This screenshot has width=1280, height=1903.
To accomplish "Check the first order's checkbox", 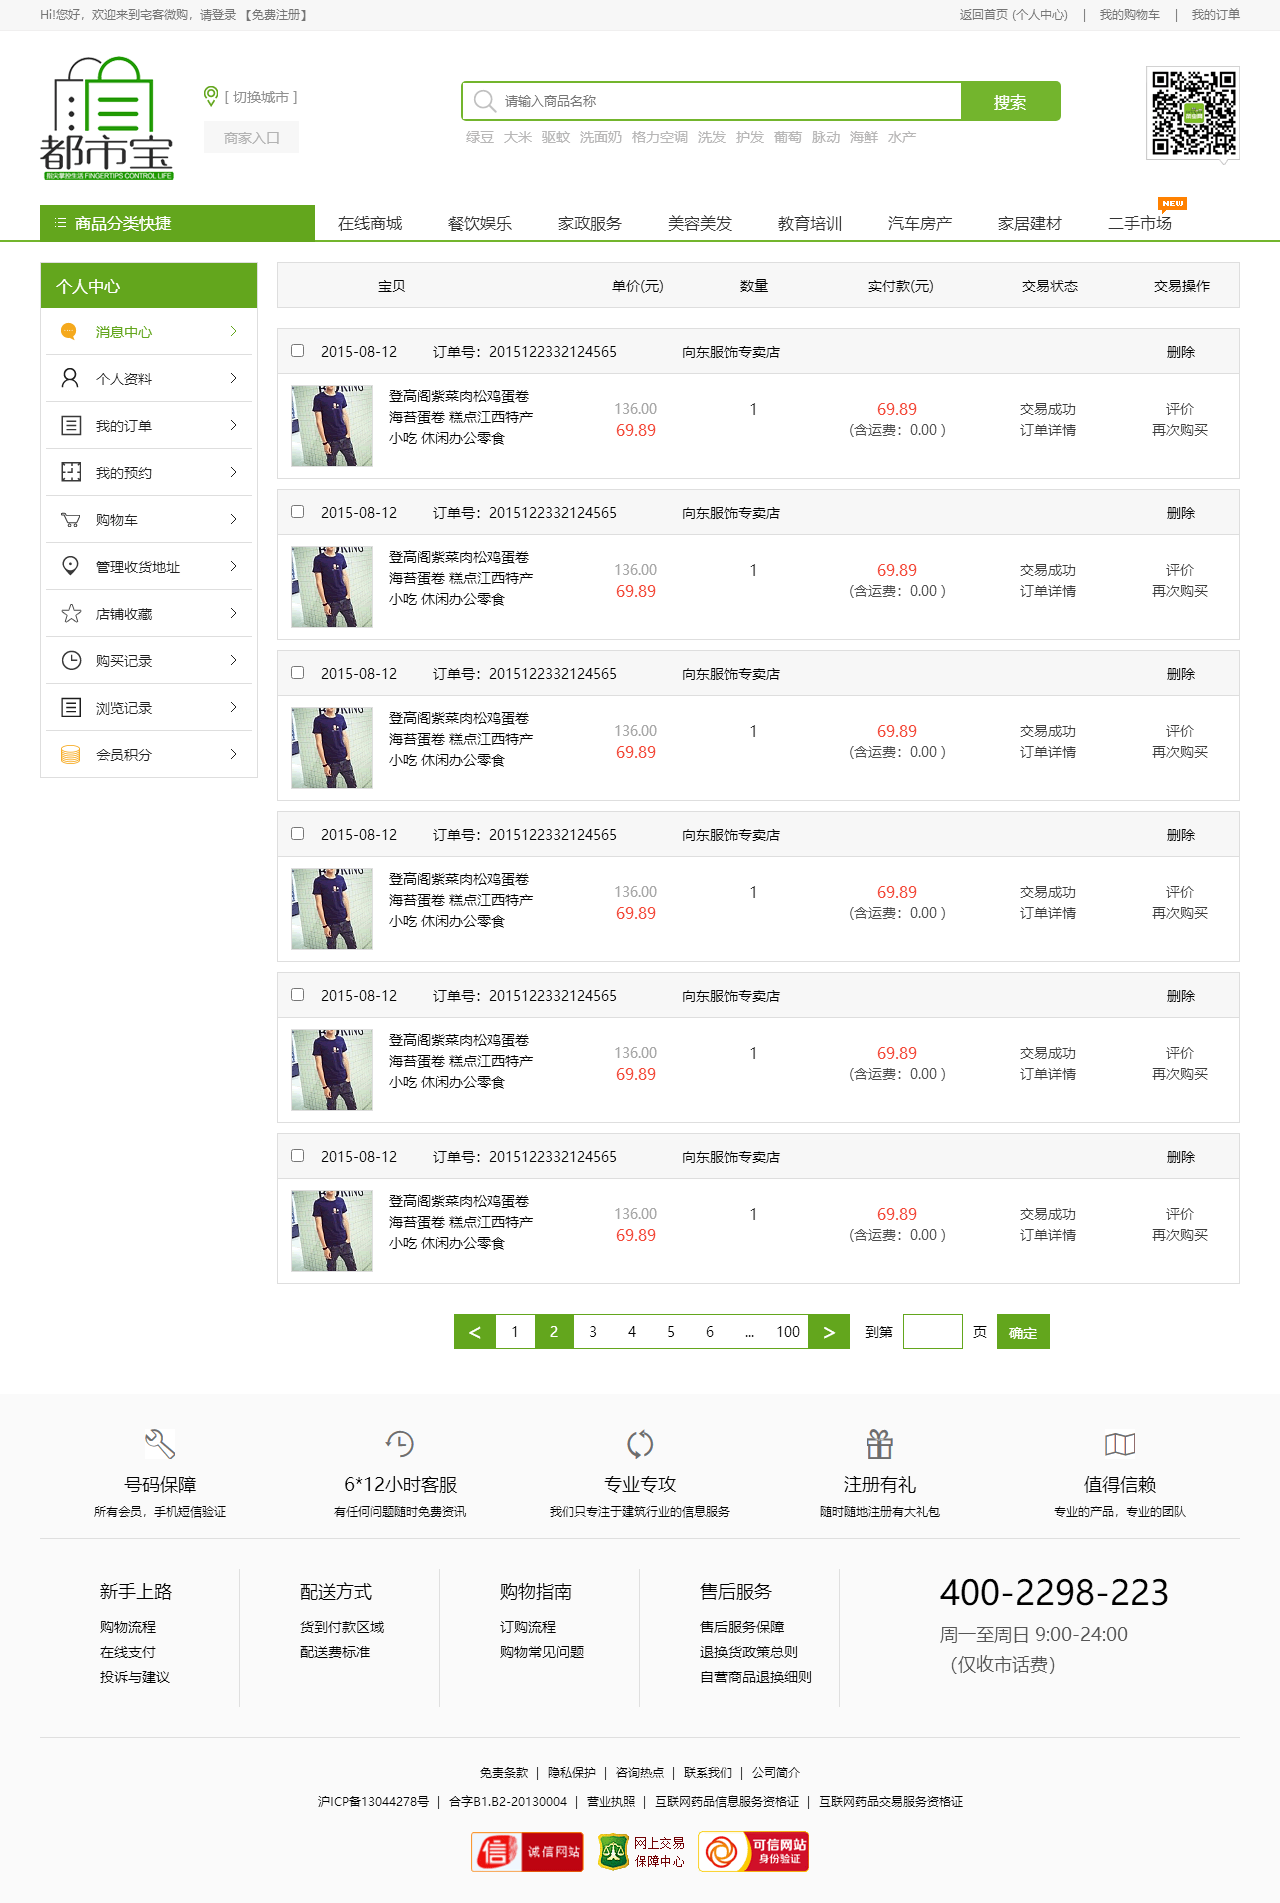I will 297,351.
